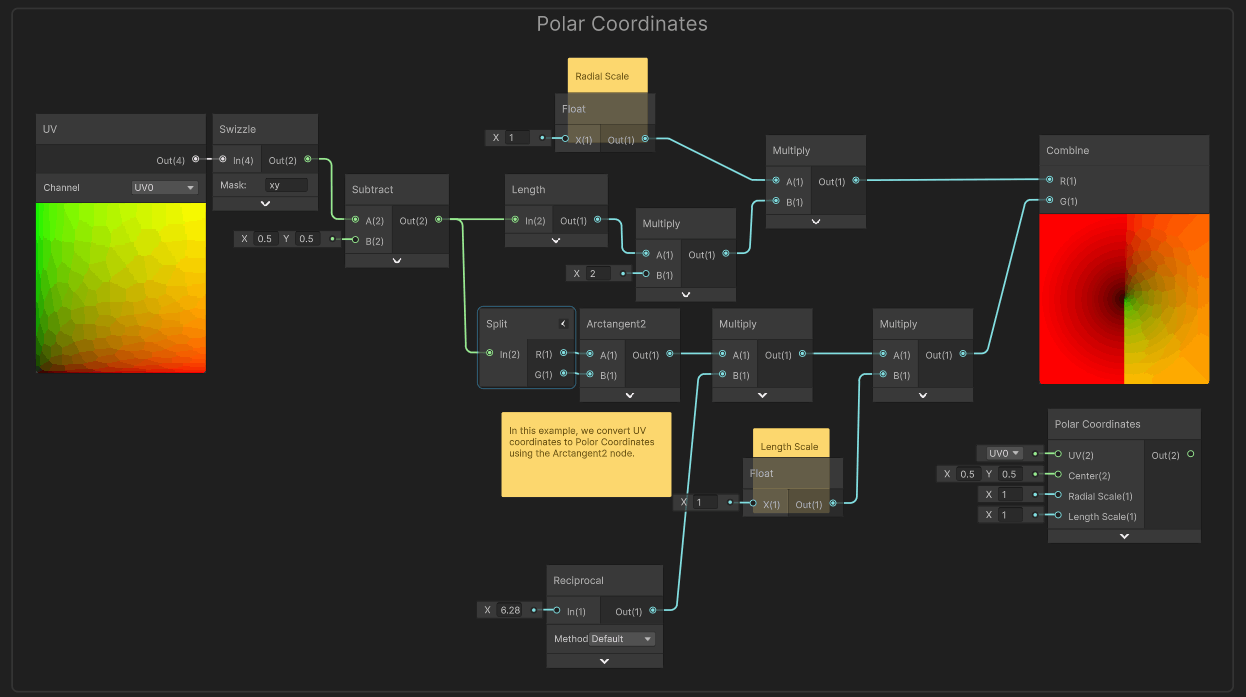The height and width of the screenshot is (697, 1246).
Task: Click the Reciprocal In(1) input port
Action: 556,611
